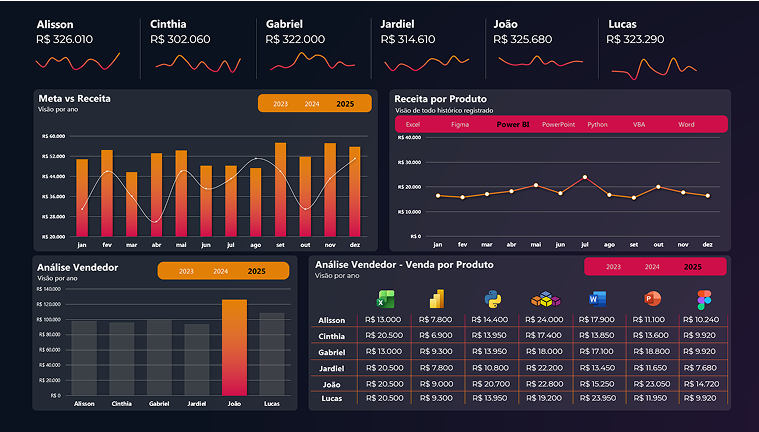Click Jardiel total R$ 314.610

tap(408, 39)
